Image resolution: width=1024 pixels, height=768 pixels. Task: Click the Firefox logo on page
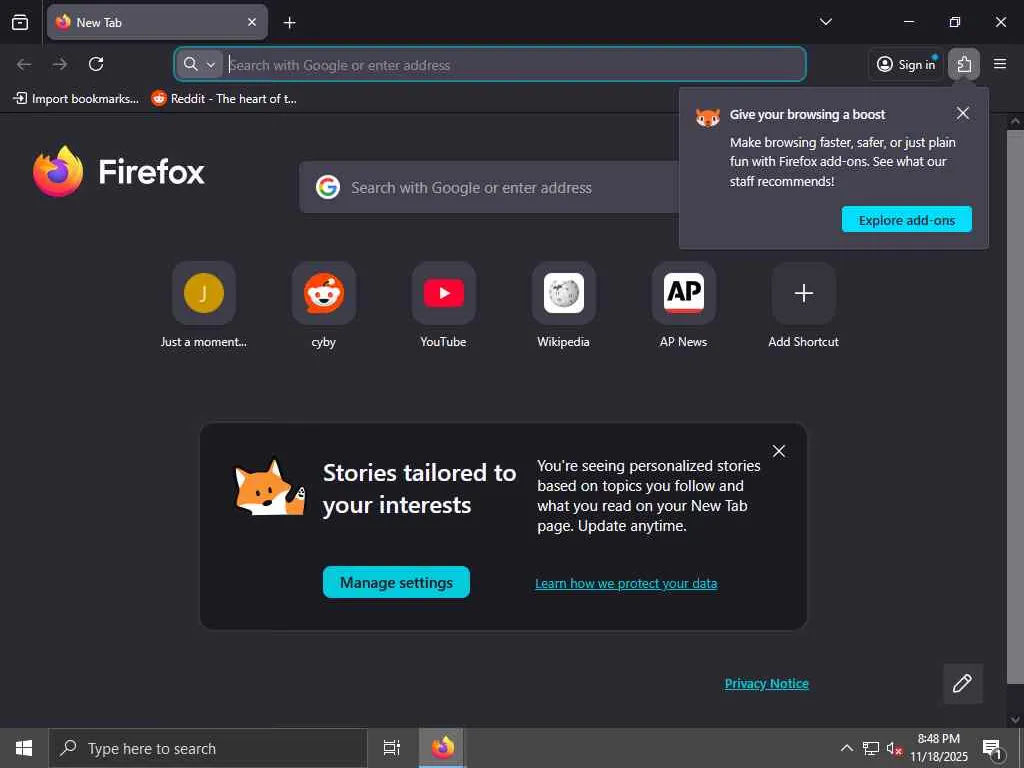pyautogui.click(x=119, y=172)
